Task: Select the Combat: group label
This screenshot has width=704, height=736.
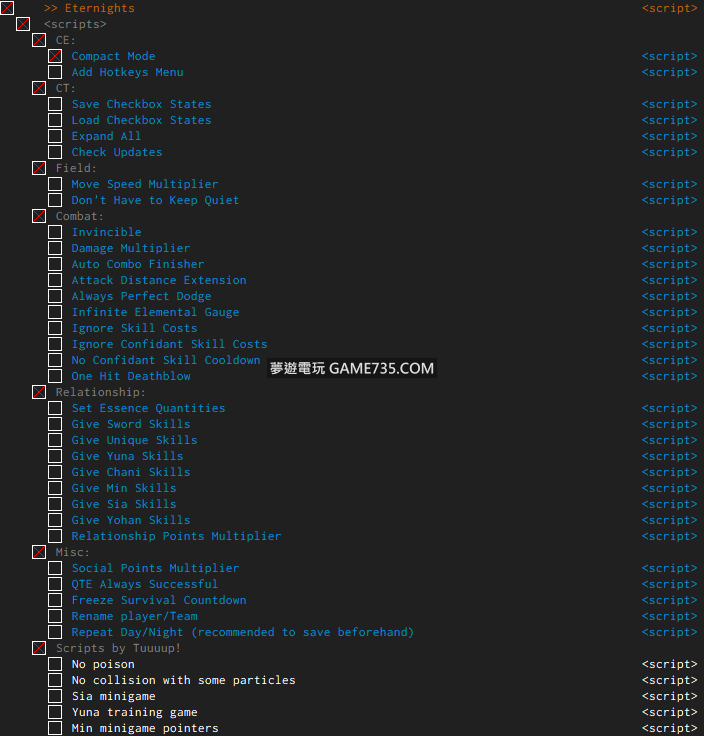Action: click(79, 216)
